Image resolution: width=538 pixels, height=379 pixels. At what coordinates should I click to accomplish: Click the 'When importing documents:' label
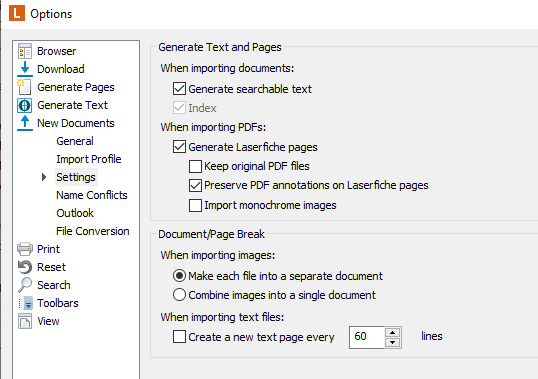(227, 68)
